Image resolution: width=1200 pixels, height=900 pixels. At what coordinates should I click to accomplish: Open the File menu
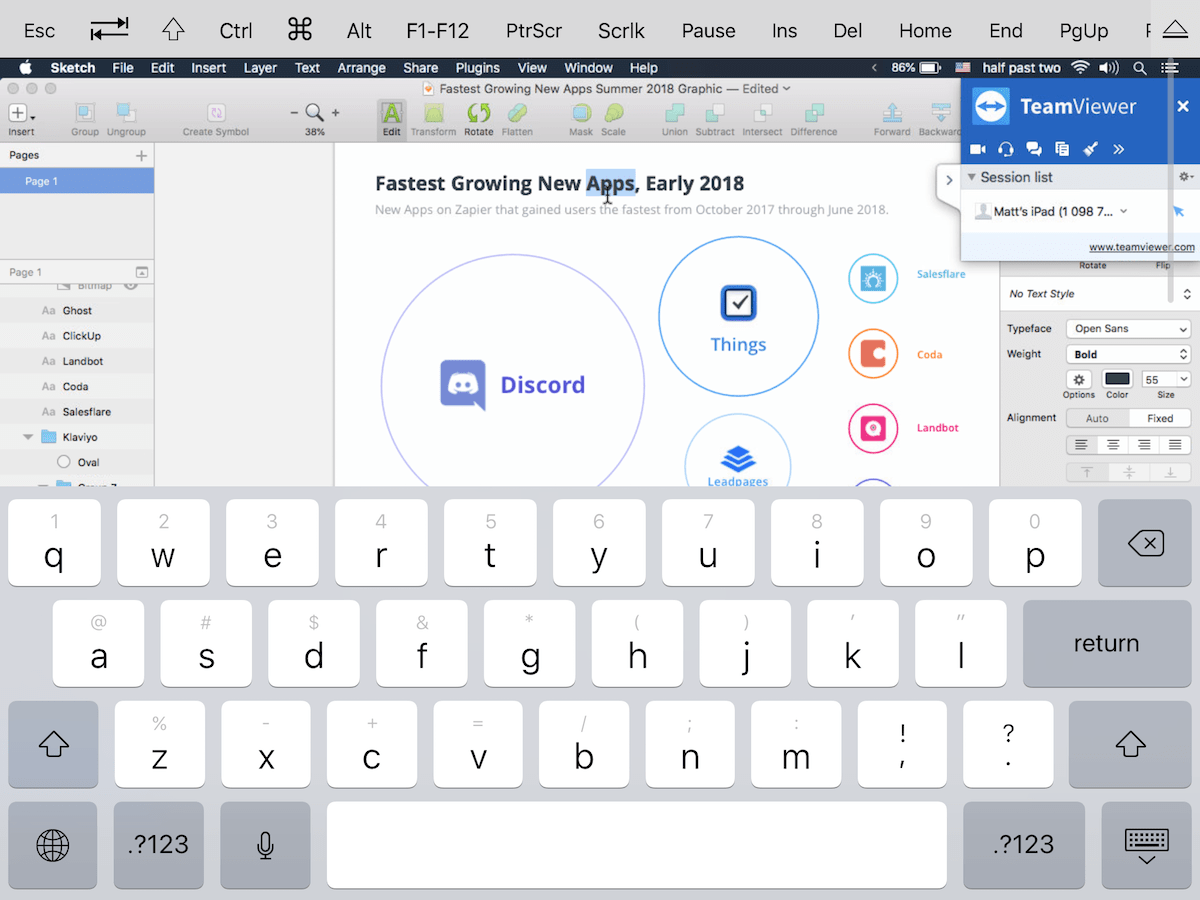coord(123,68)
